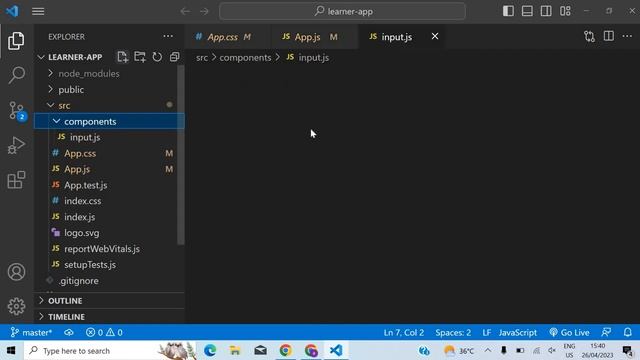Viewport: 640px width, 360px height.
Task: Open the feedback icon in status bar
Action: 607,333
